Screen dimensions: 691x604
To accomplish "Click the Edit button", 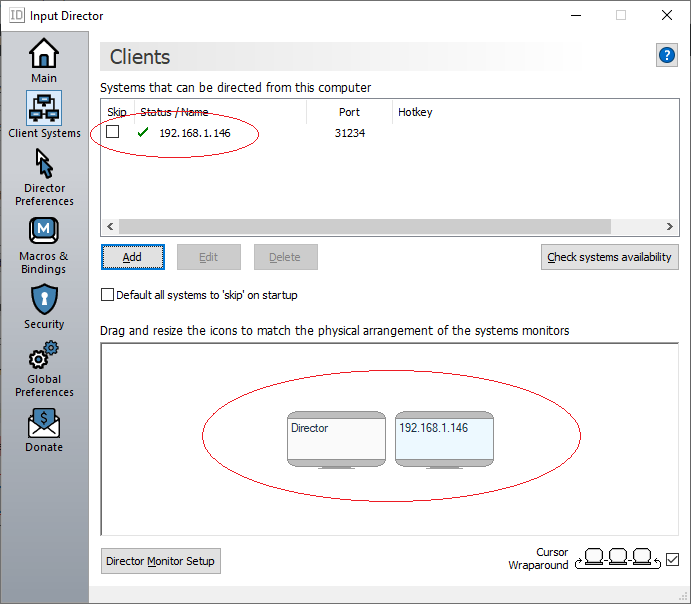I will pyautogui.click(x=209, y=257).
